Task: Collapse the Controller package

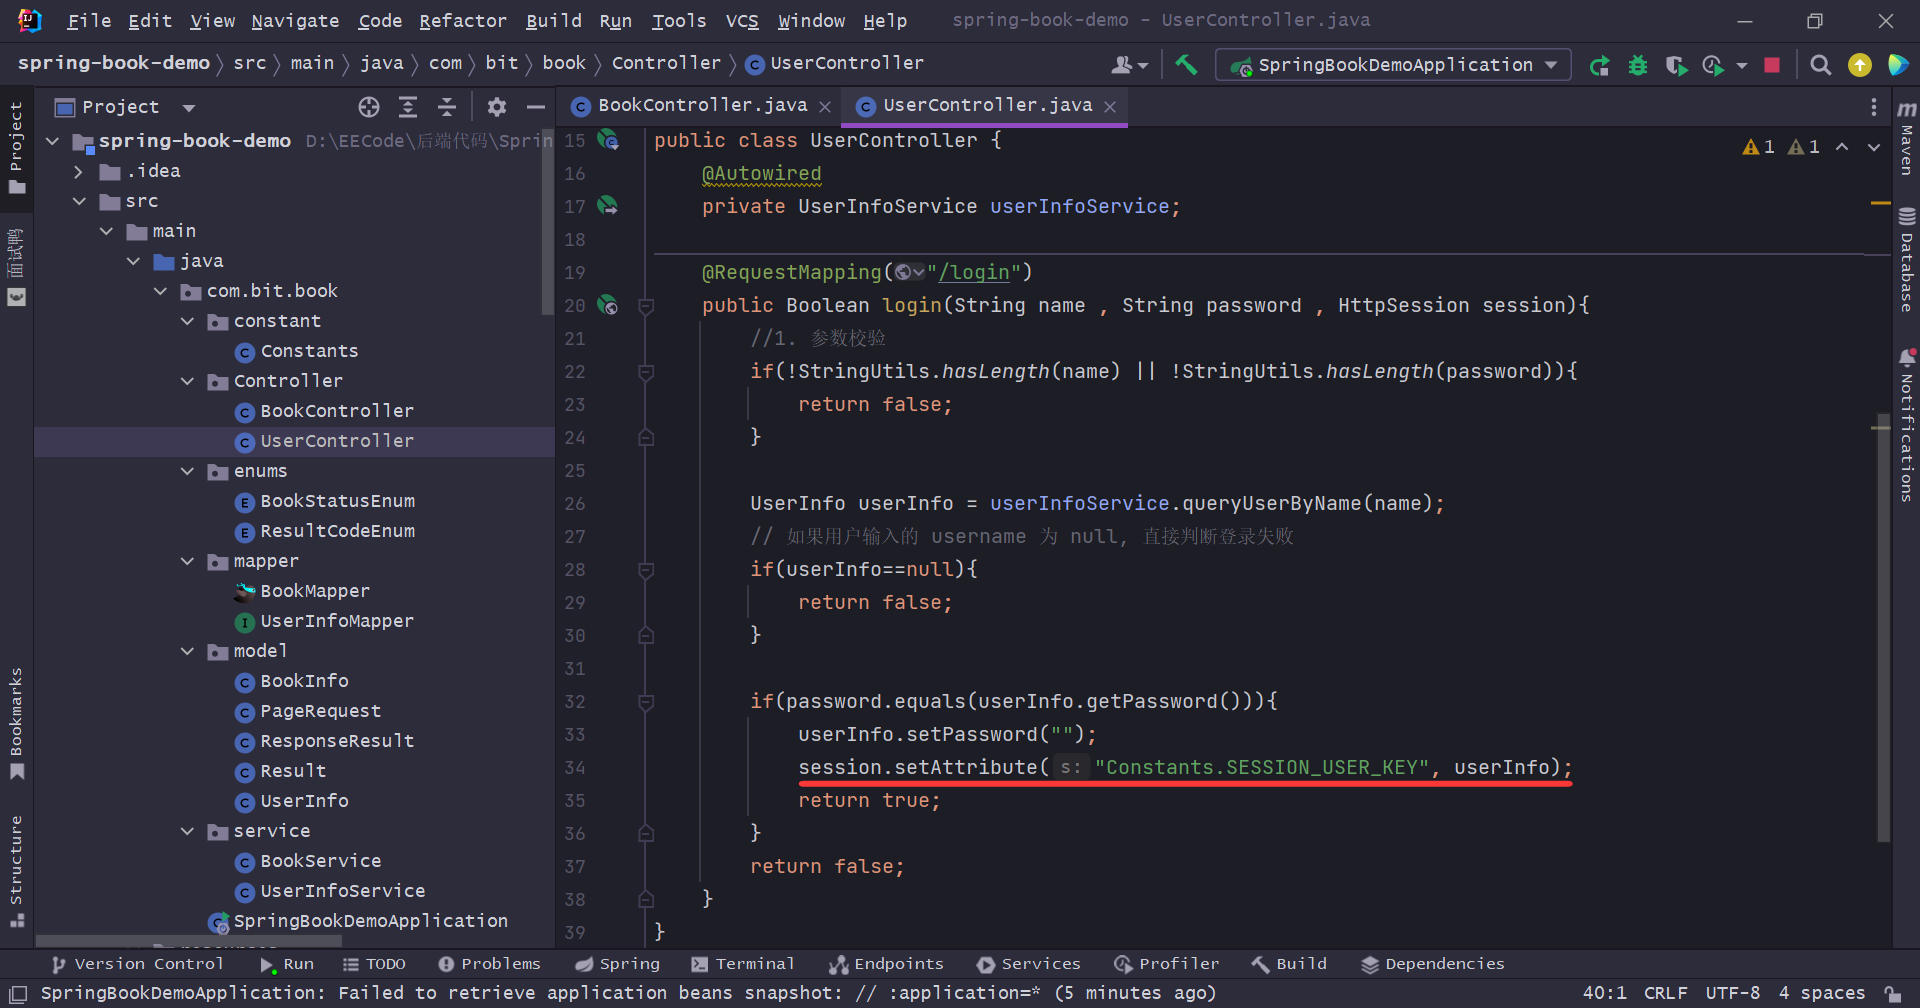Action: (x=187, y=382)
